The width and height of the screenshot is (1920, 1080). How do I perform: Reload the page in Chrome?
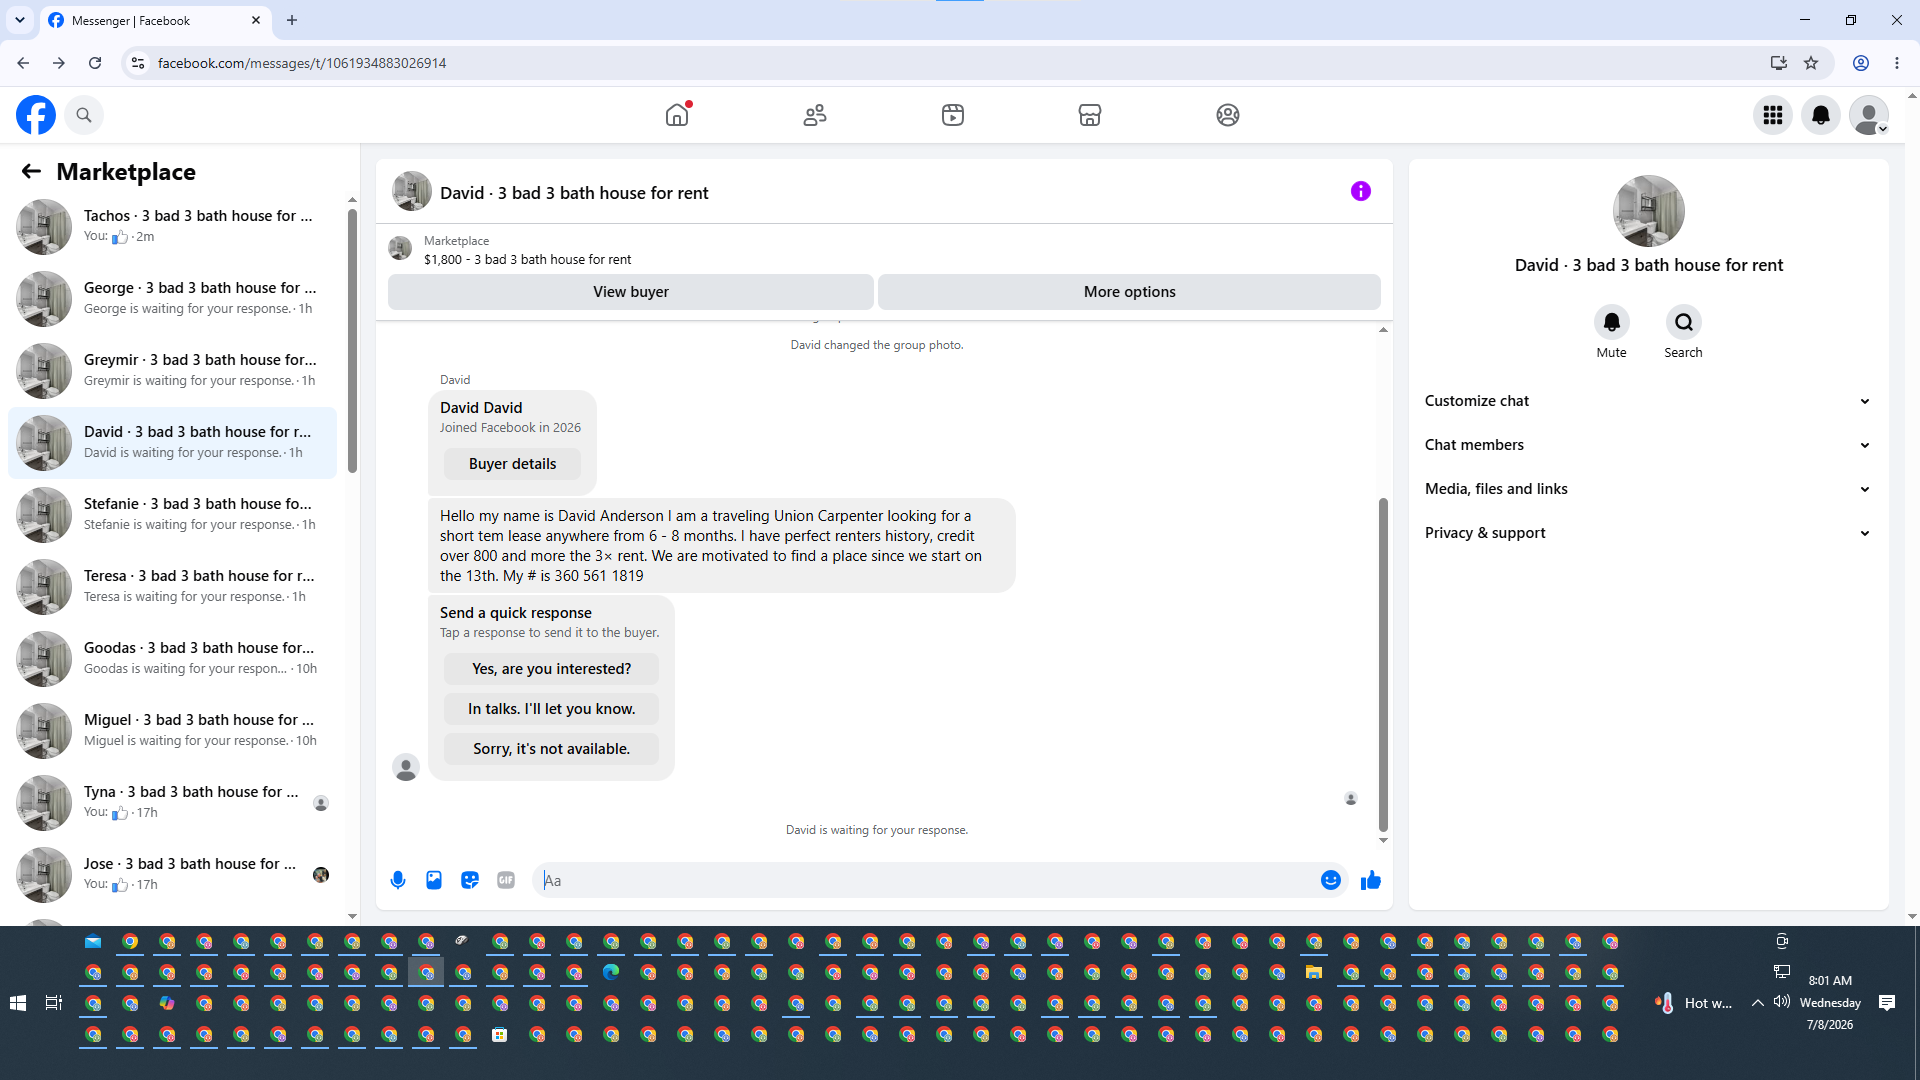pyautogui.click(x=95, y=63)
